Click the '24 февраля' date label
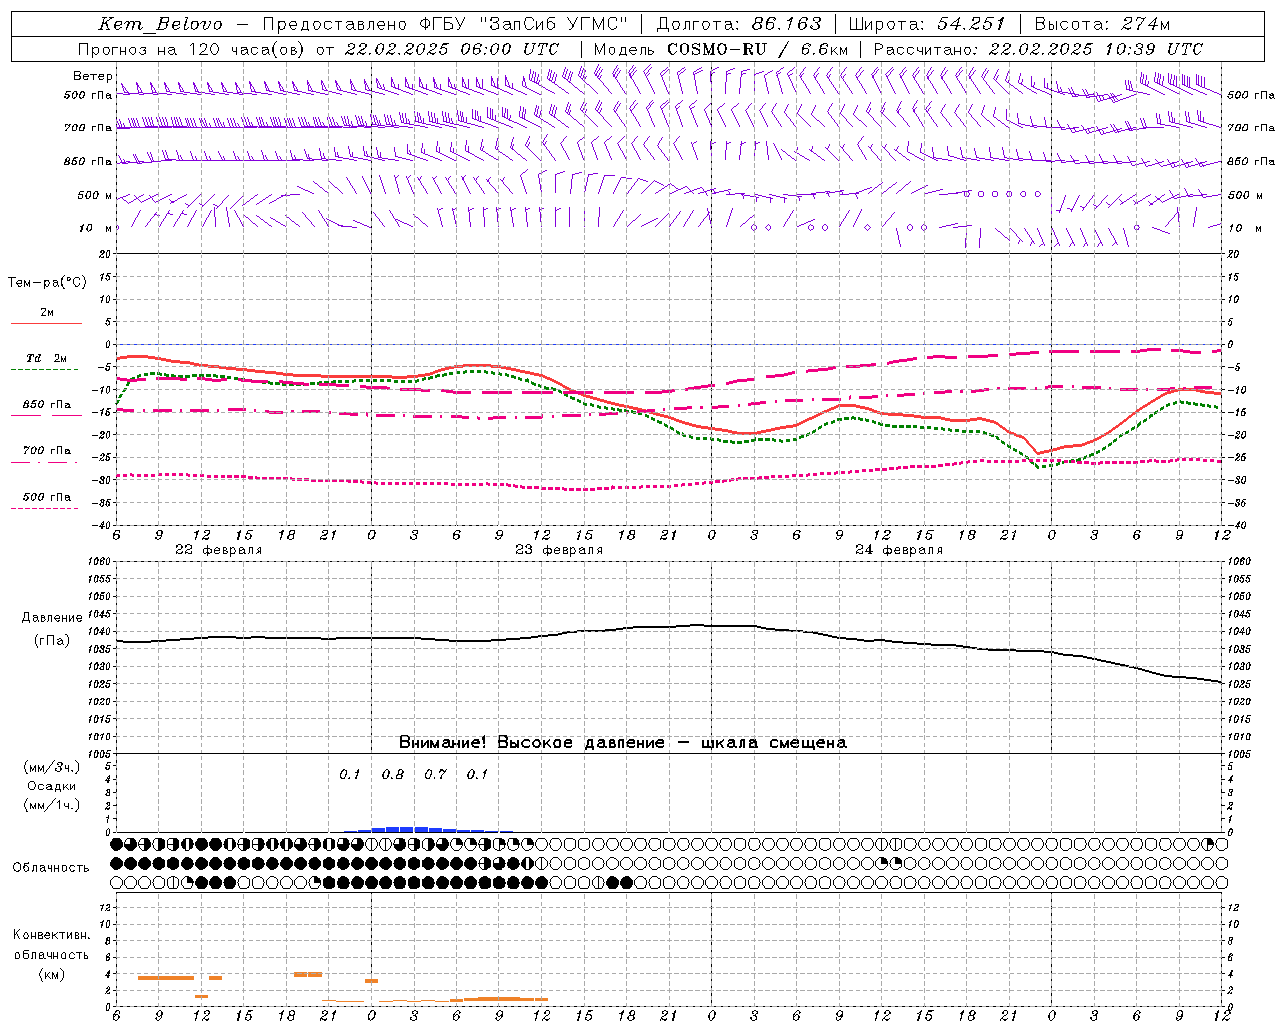The image size is (1280, 1024). click(899, 550)
